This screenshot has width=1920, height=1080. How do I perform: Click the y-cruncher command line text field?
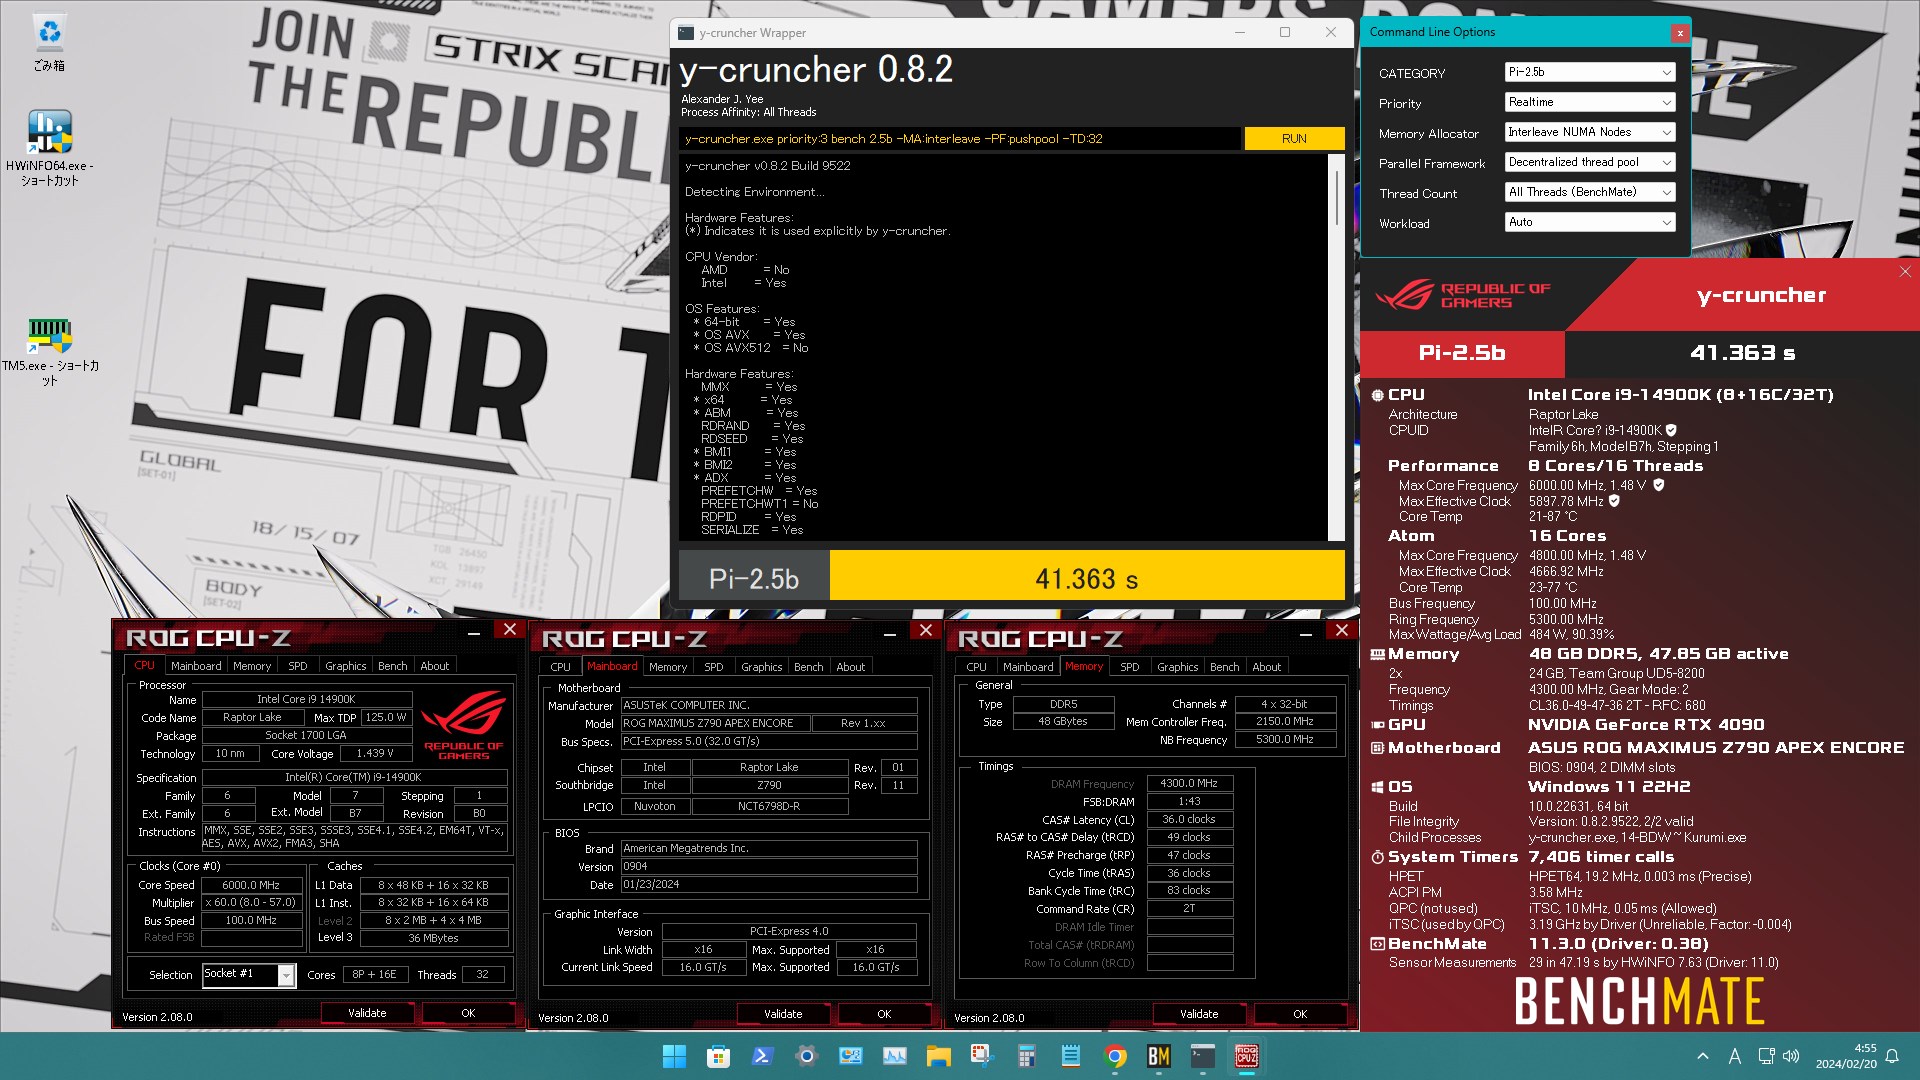960,139
